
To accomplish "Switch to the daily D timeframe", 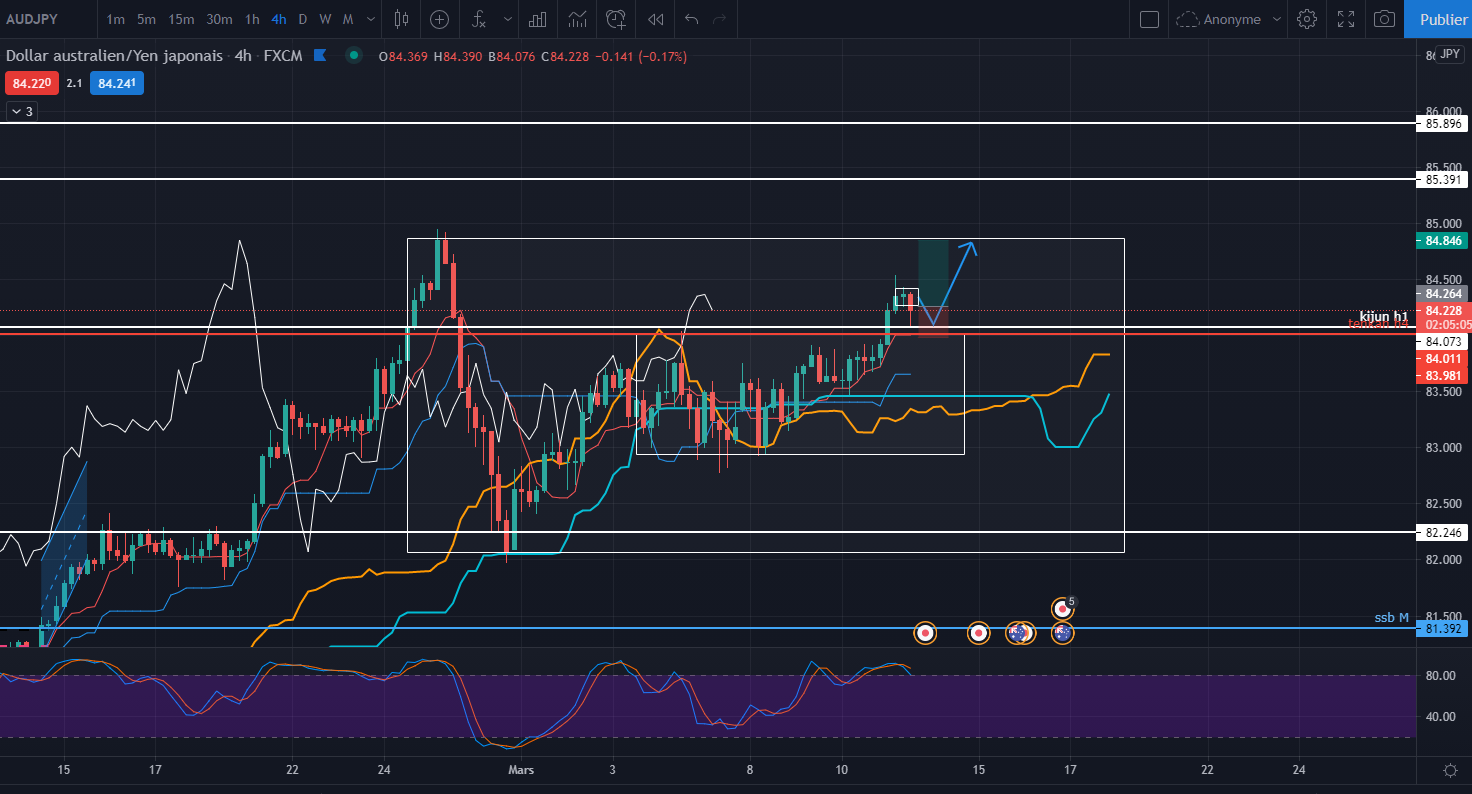I will (x=302, y=19).
